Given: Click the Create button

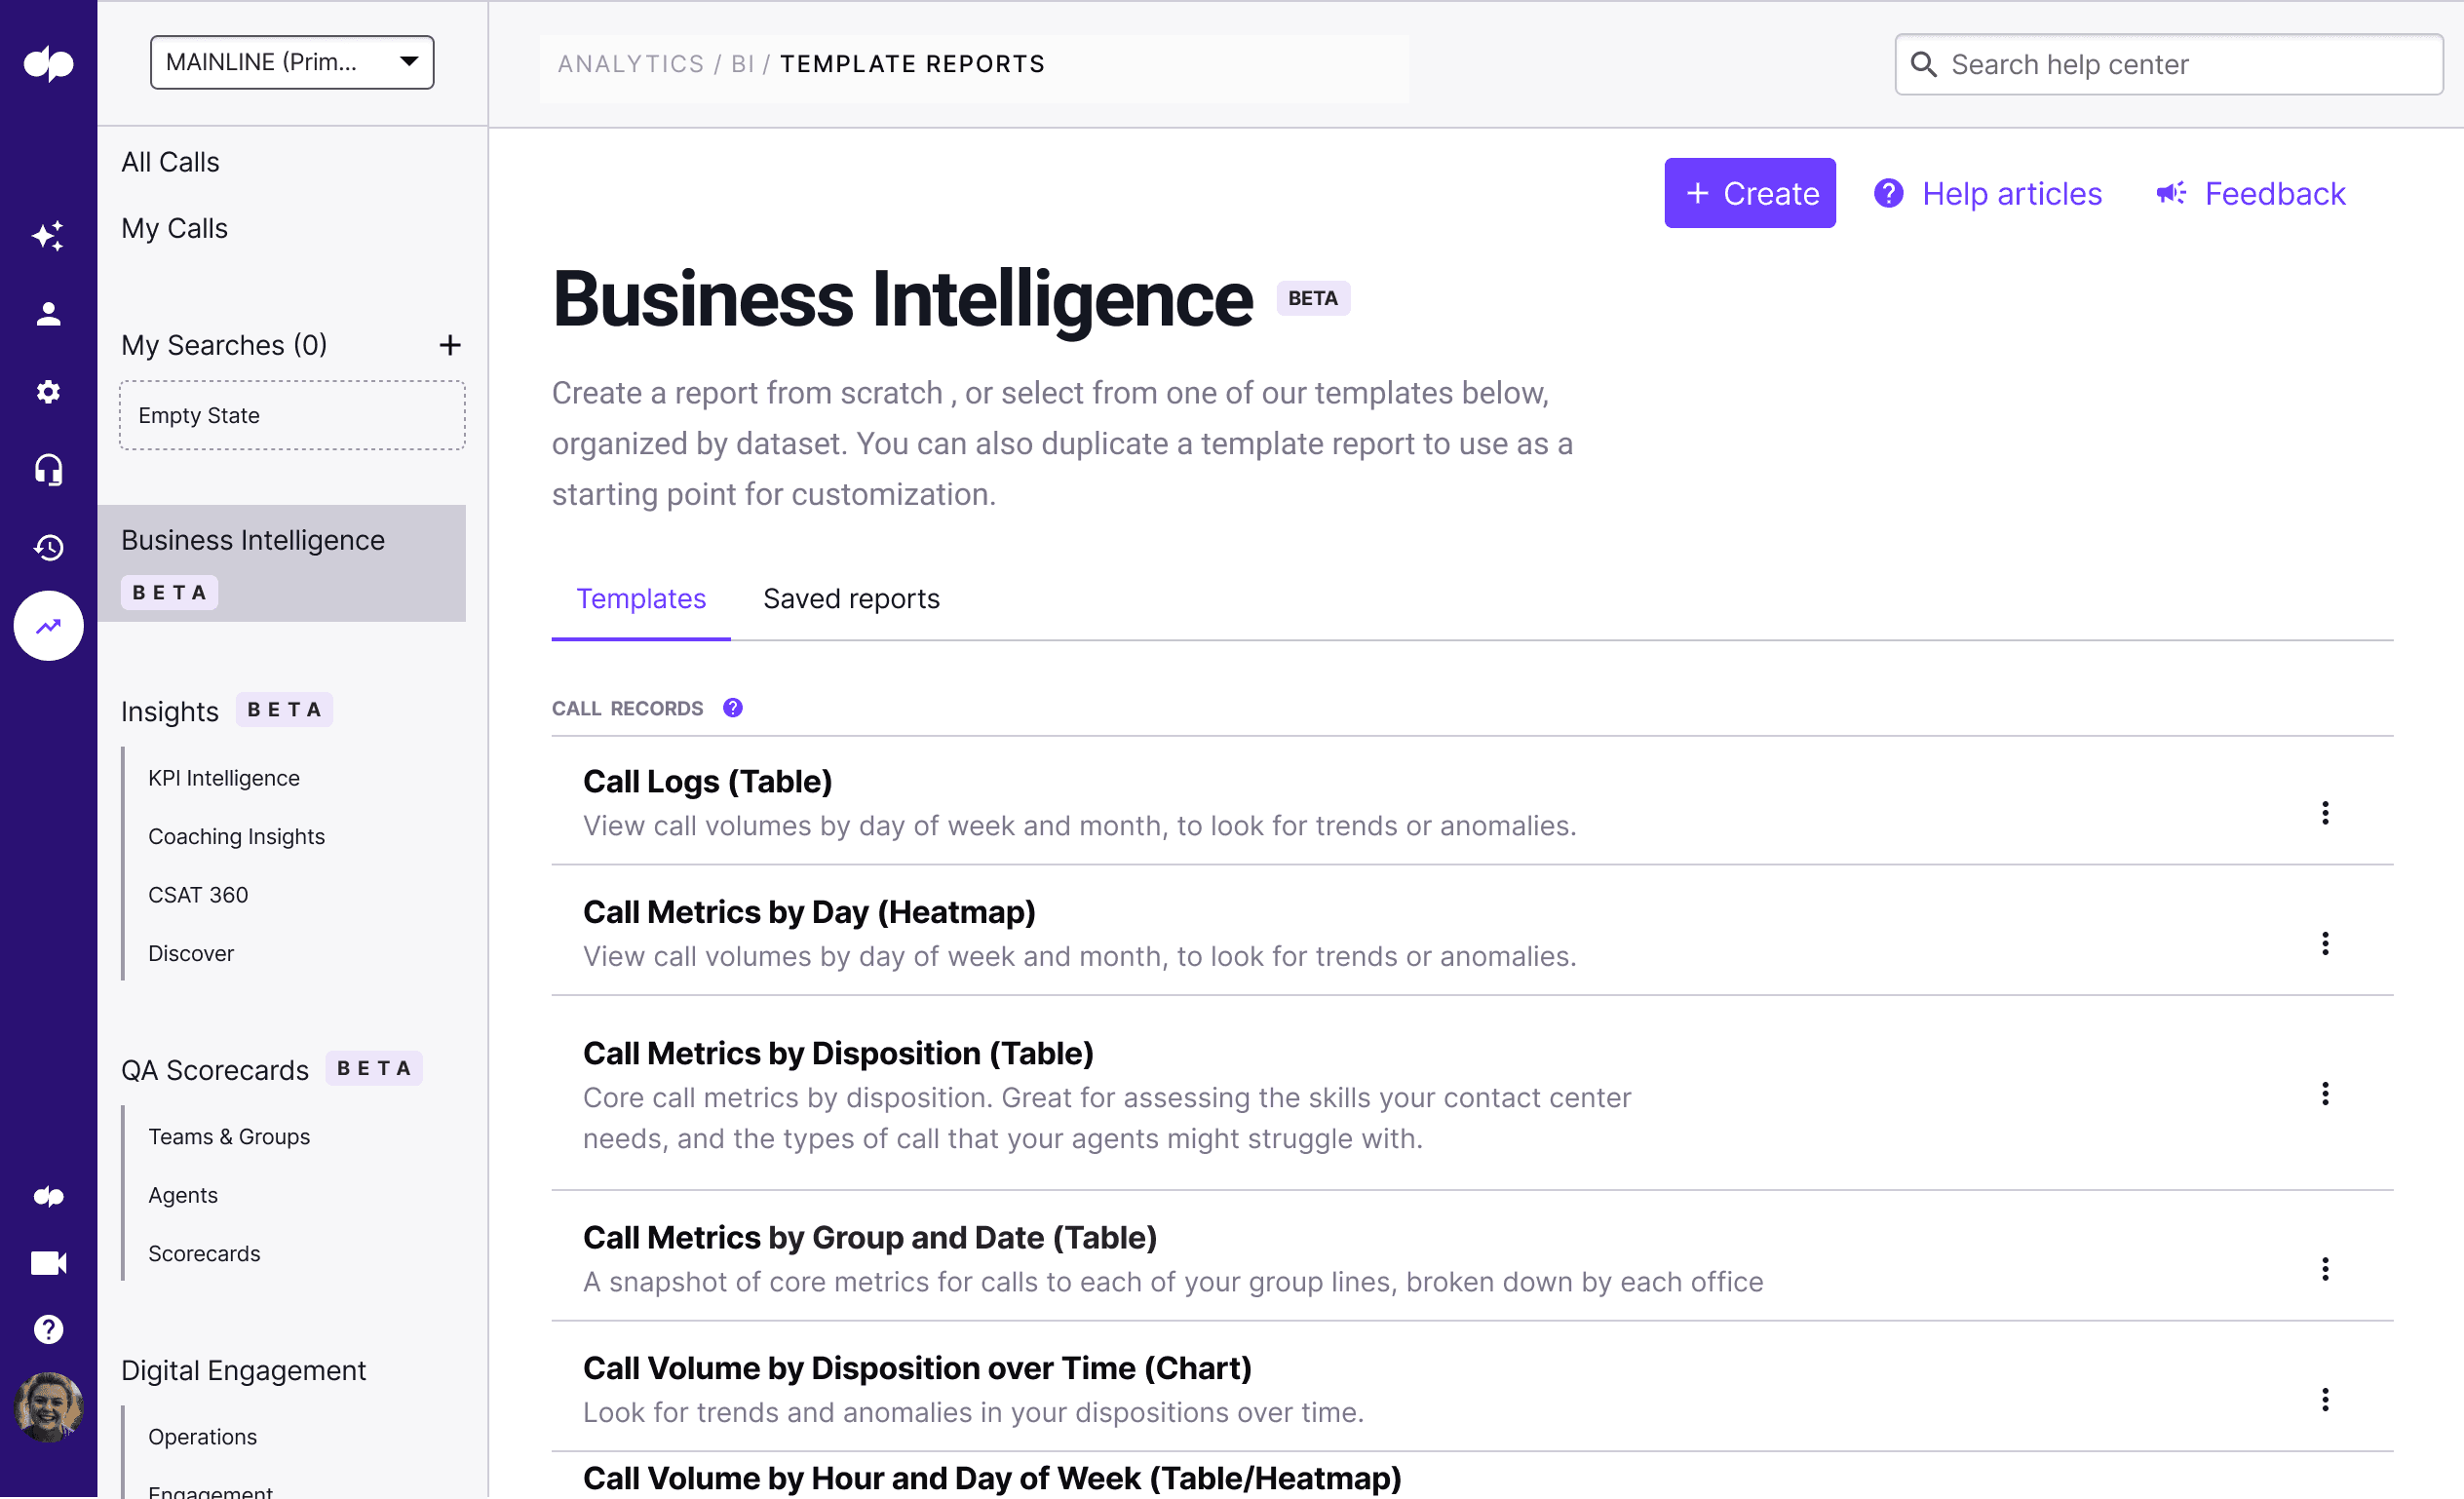Looking at the screenshot, I should click(1749, 194).
